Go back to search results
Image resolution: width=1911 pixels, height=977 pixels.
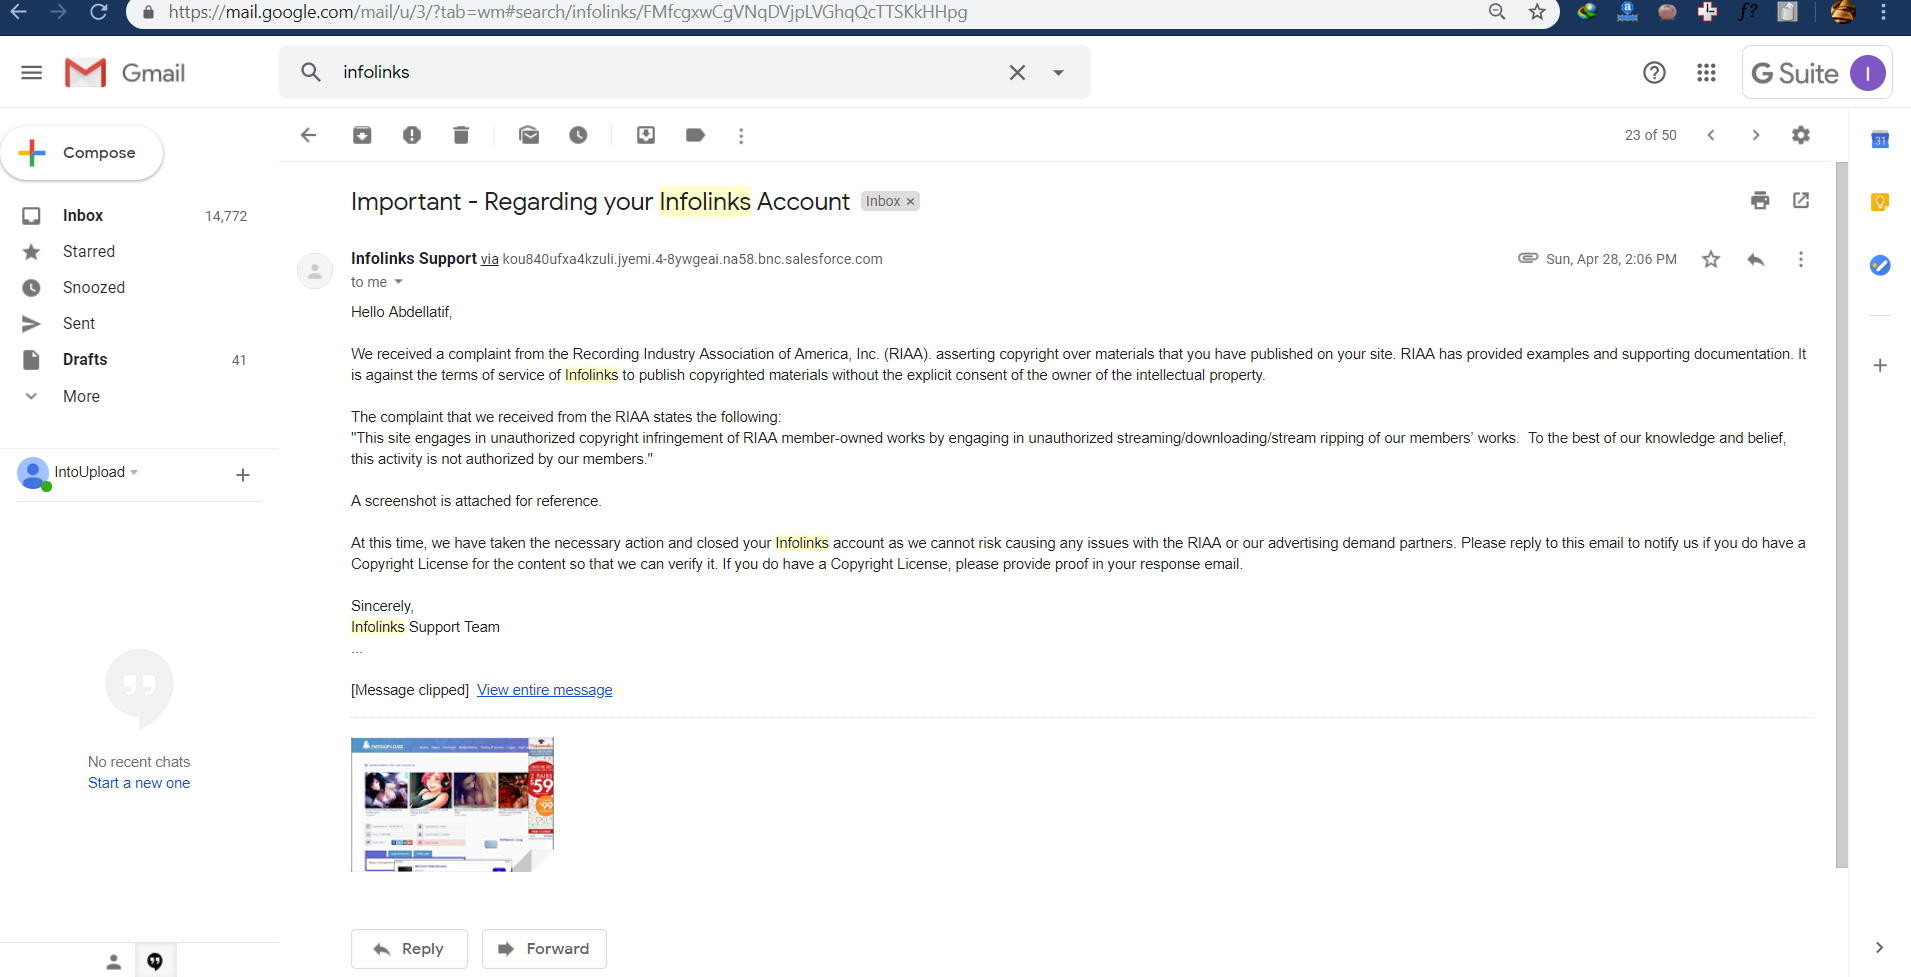click(309, 135)
